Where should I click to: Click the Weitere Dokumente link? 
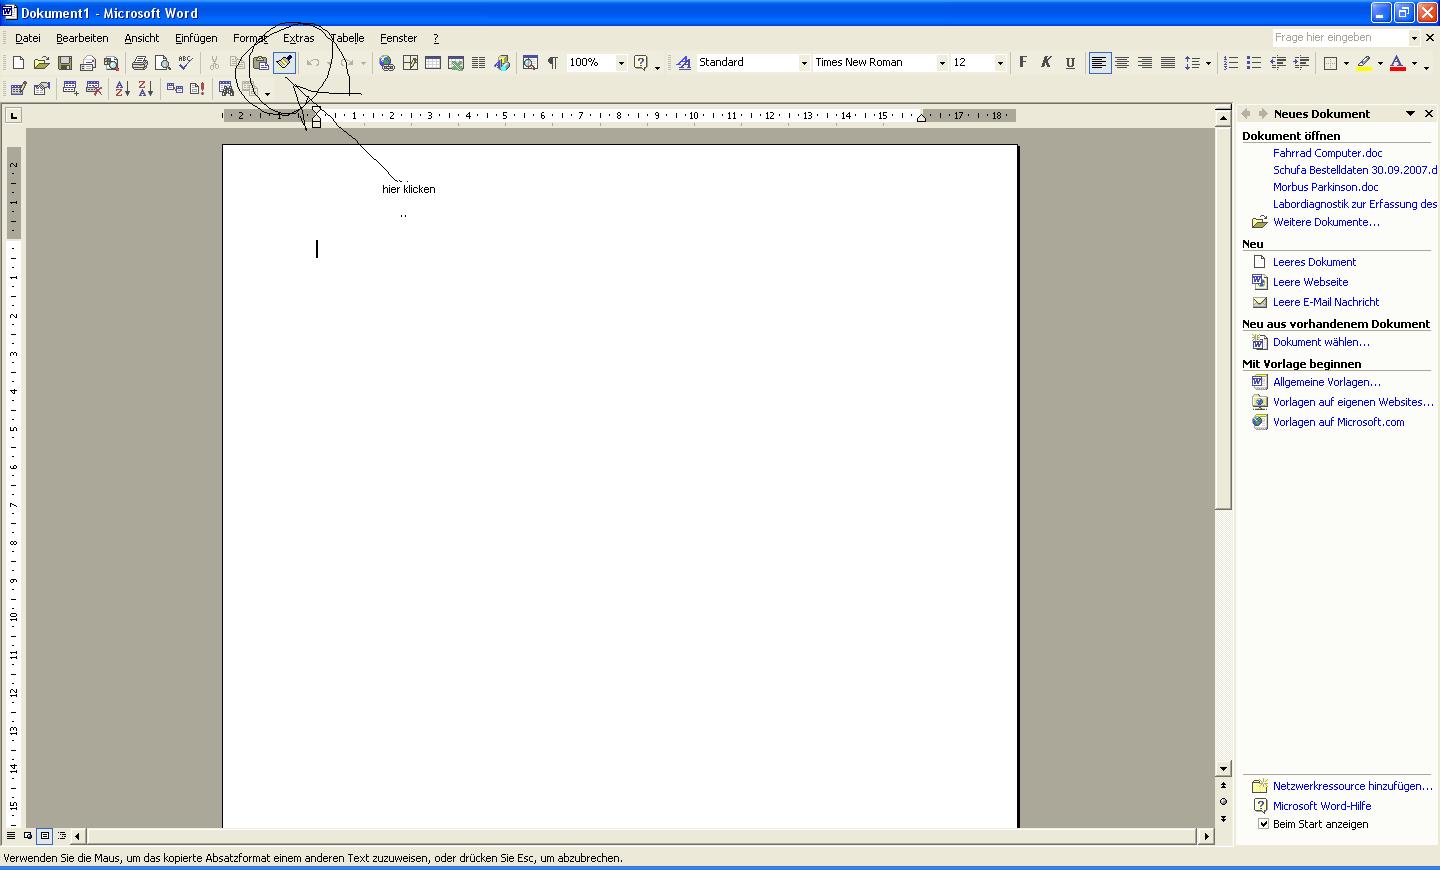click(1326, 222)
